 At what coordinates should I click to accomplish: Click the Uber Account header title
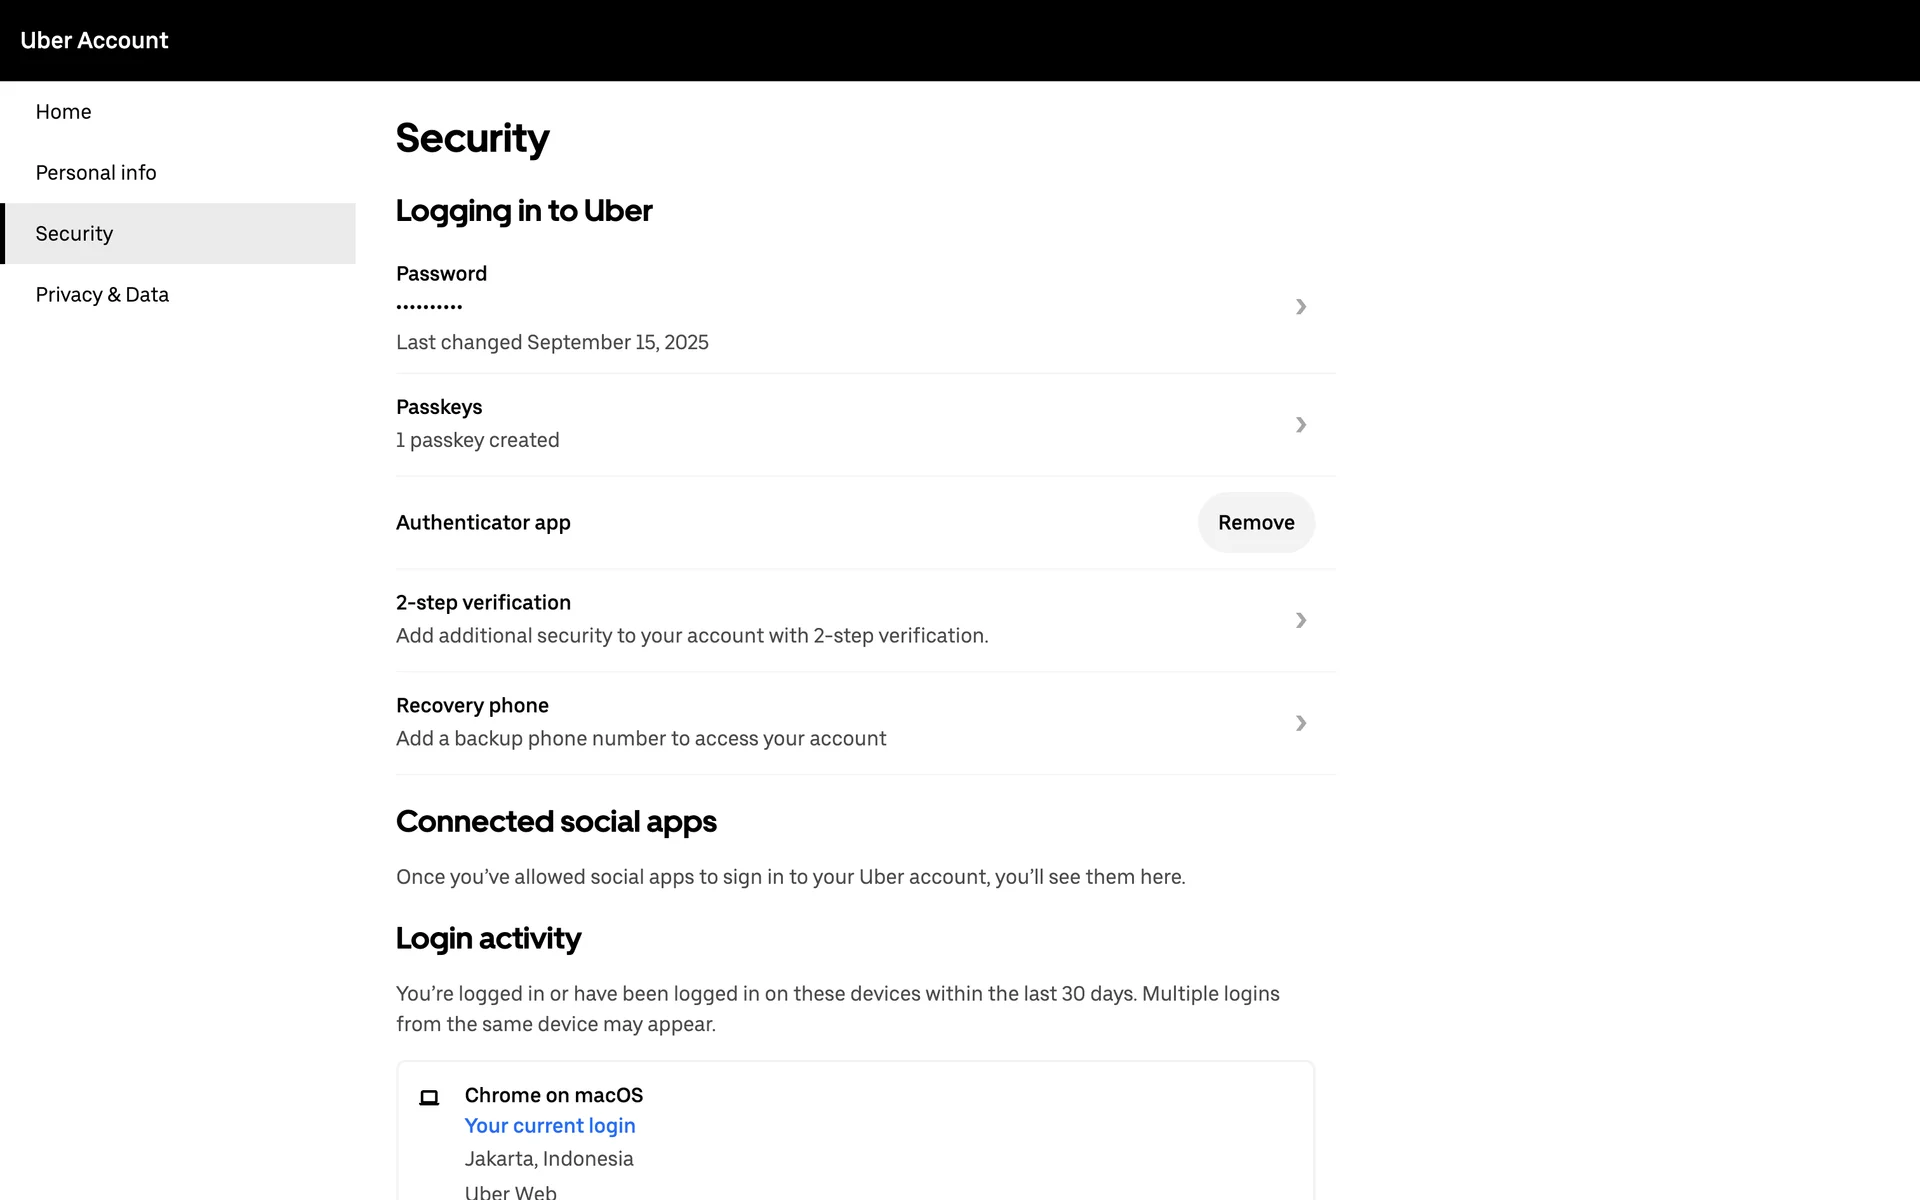pyautogui.click(x=94, y=40)
